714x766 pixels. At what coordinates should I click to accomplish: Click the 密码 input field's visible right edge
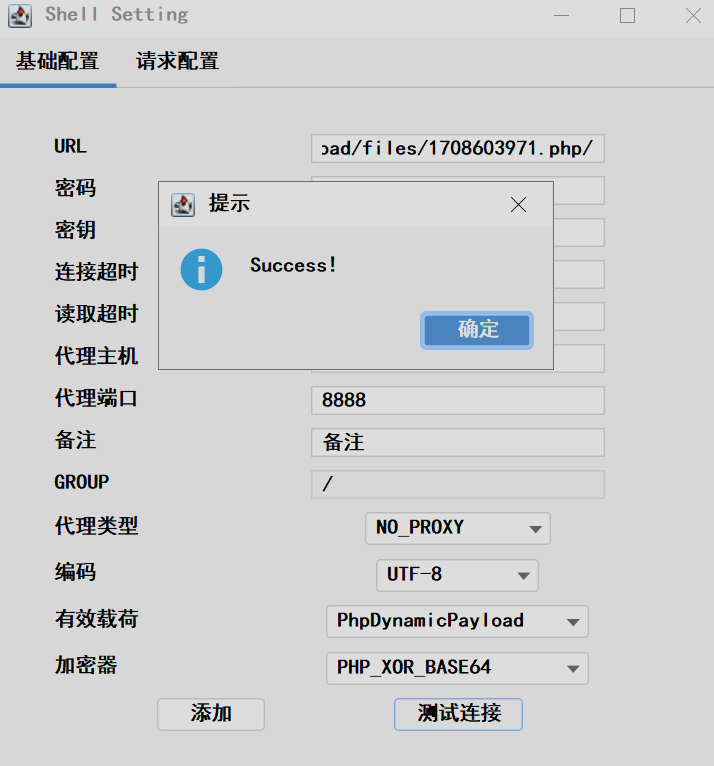579,191
